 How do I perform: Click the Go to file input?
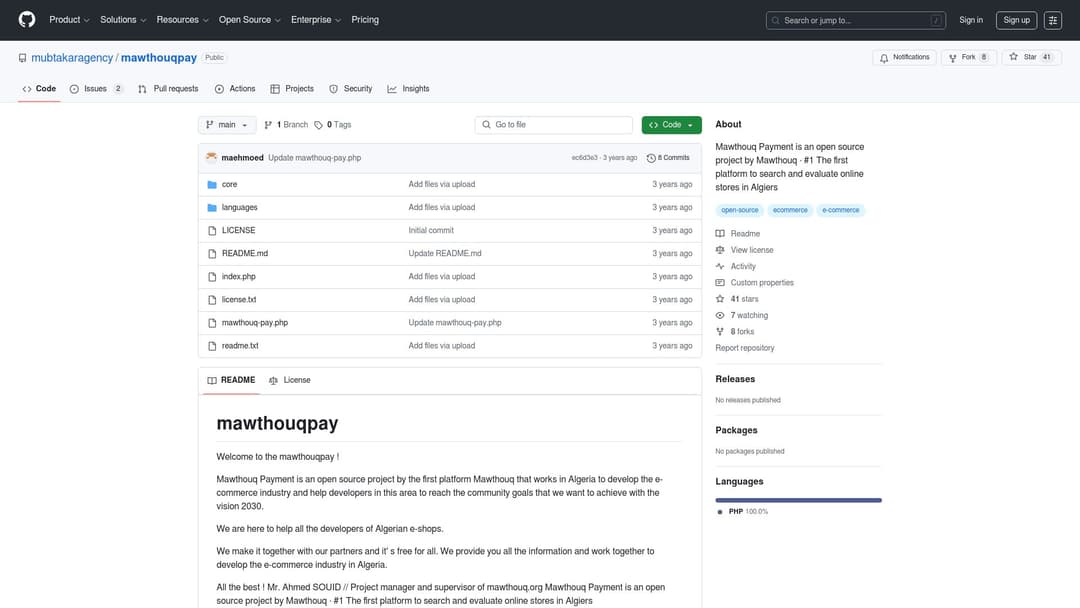[x=553, y=125]
